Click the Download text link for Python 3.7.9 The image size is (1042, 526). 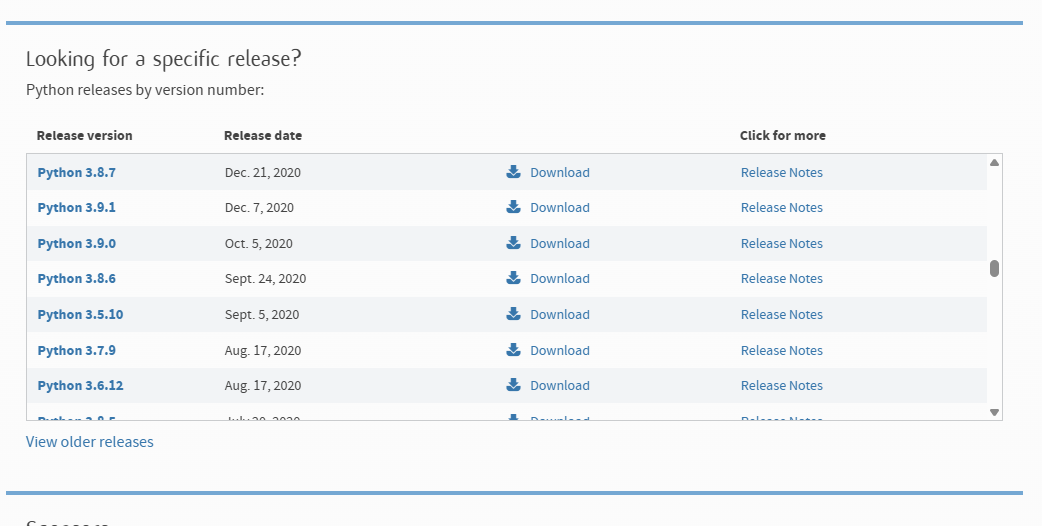[560, 351]
